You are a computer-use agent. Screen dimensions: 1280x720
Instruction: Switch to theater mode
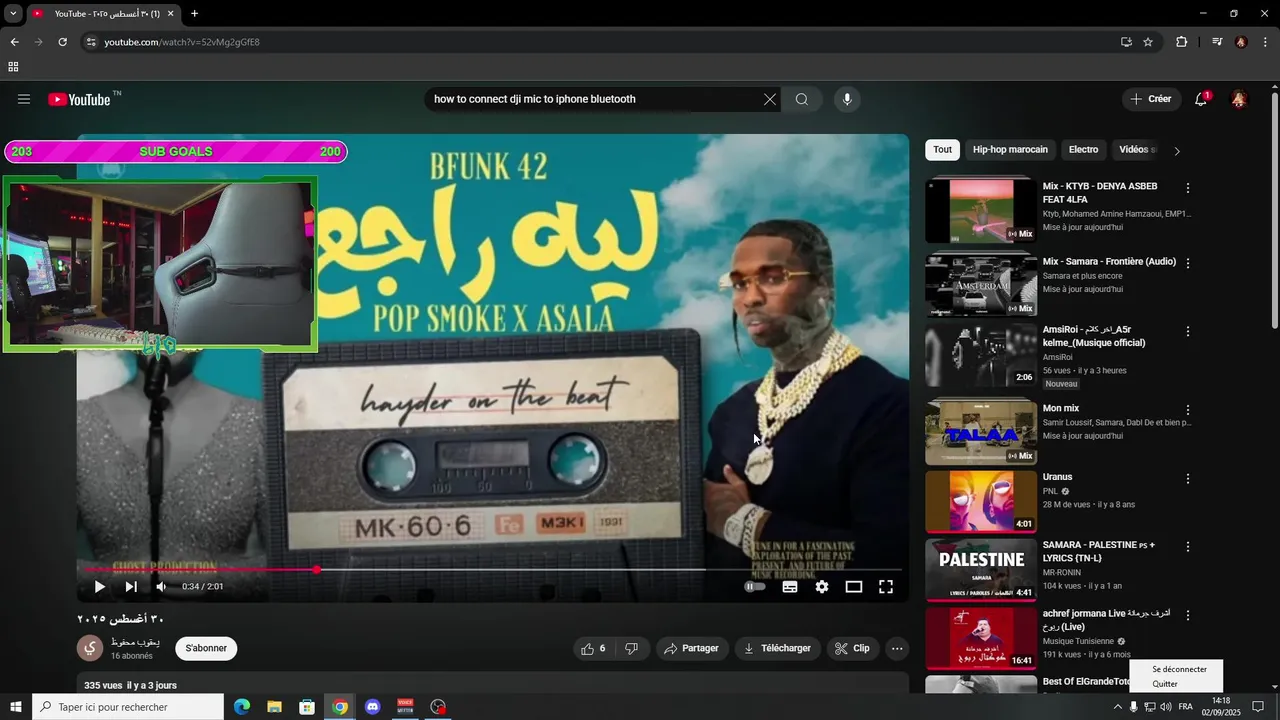tap(854, 587)
